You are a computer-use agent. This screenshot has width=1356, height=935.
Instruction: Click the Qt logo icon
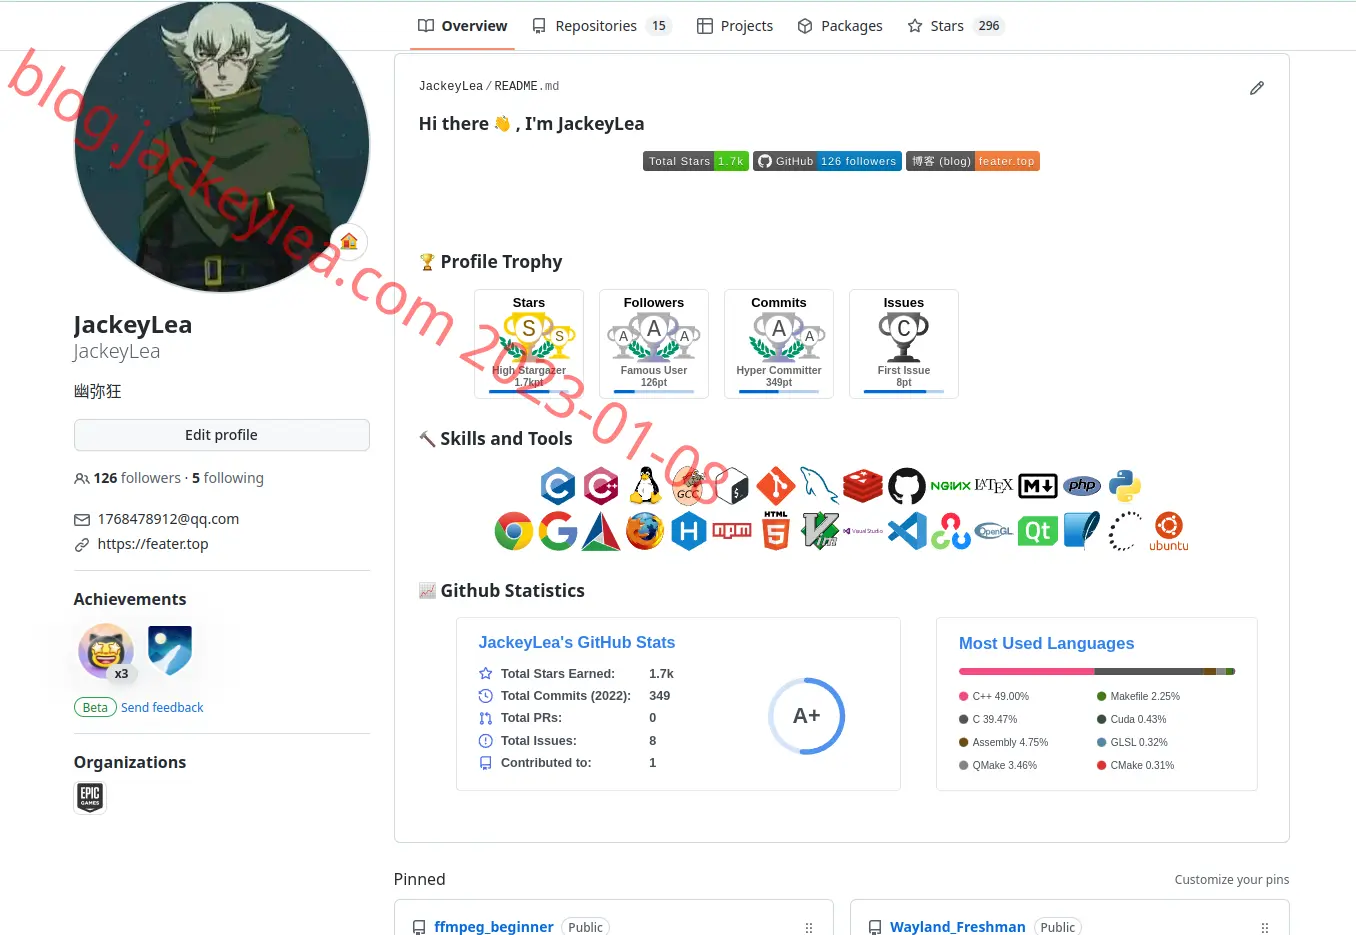point(1038,531)
